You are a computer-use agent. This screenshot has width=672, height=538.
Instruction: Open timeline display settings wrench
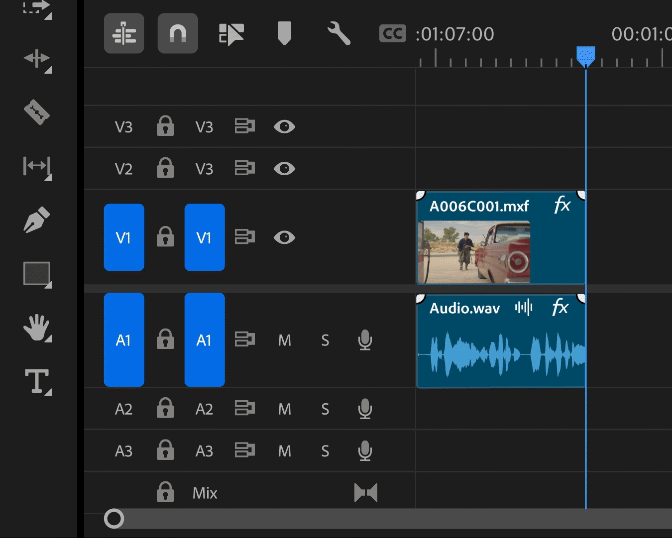[x=339, y=34]
